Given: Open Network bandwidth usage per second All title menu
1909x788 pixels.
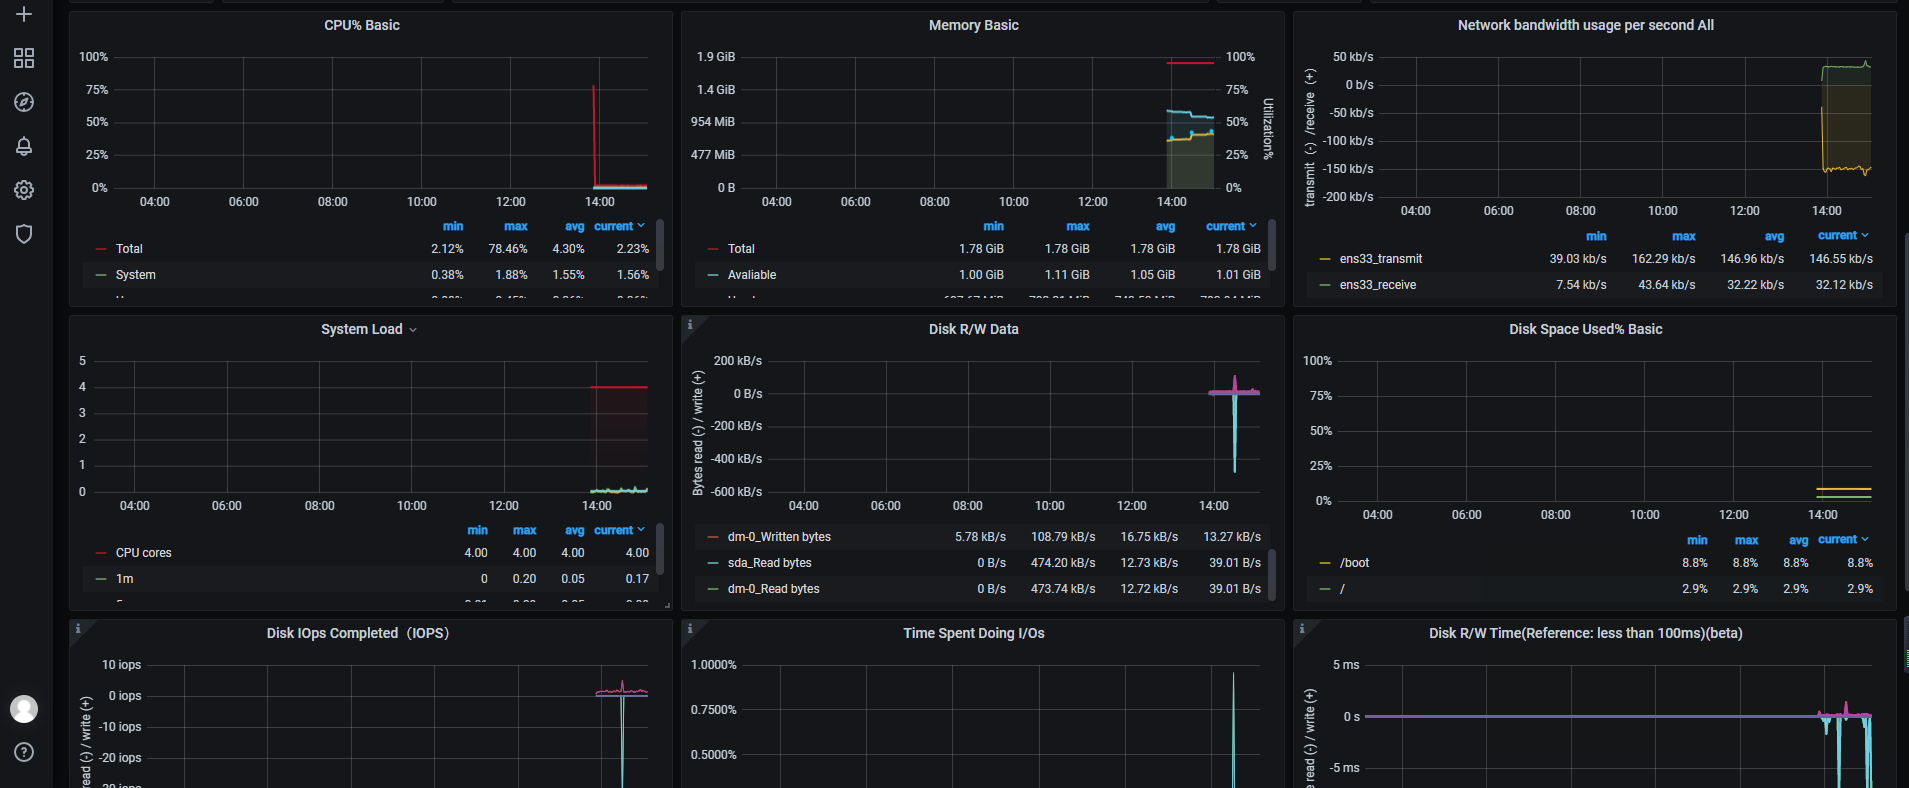Looking at the screenshot, I should click(x=1586, y=25).
